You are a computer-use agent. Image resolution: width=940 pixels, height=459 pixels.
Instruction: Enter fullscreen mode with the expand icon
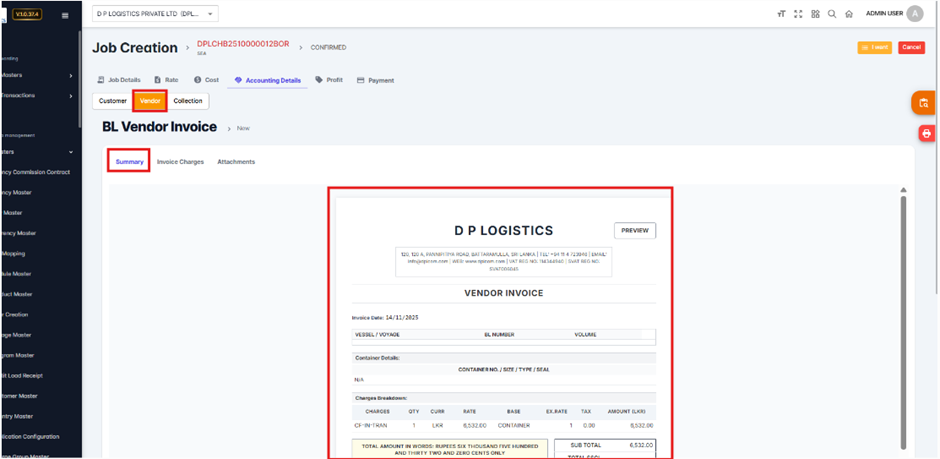pos(798,14)
